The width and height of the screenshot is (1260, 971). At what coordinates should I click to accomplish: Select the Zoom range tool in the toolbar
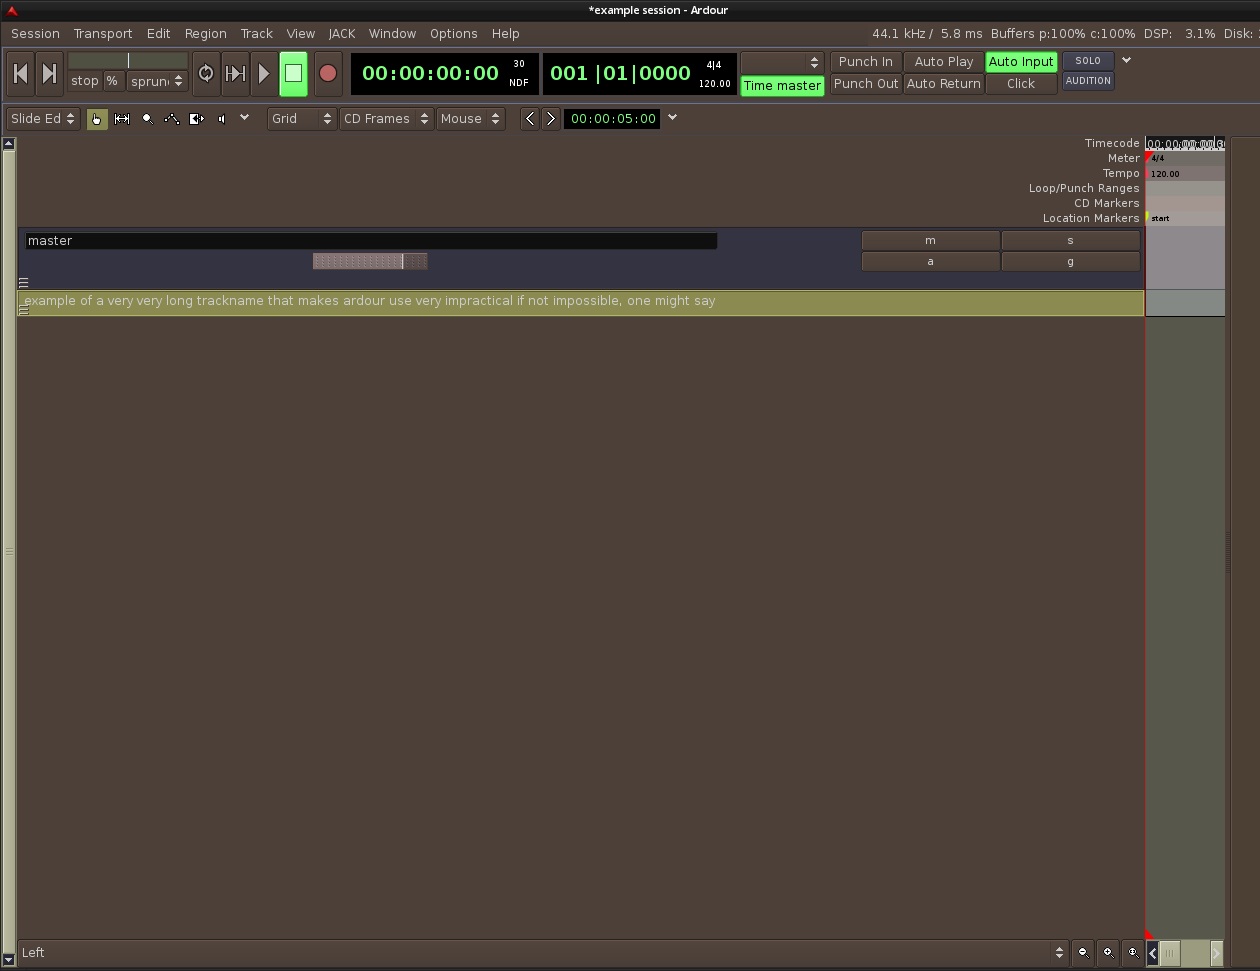pos(147,119)
